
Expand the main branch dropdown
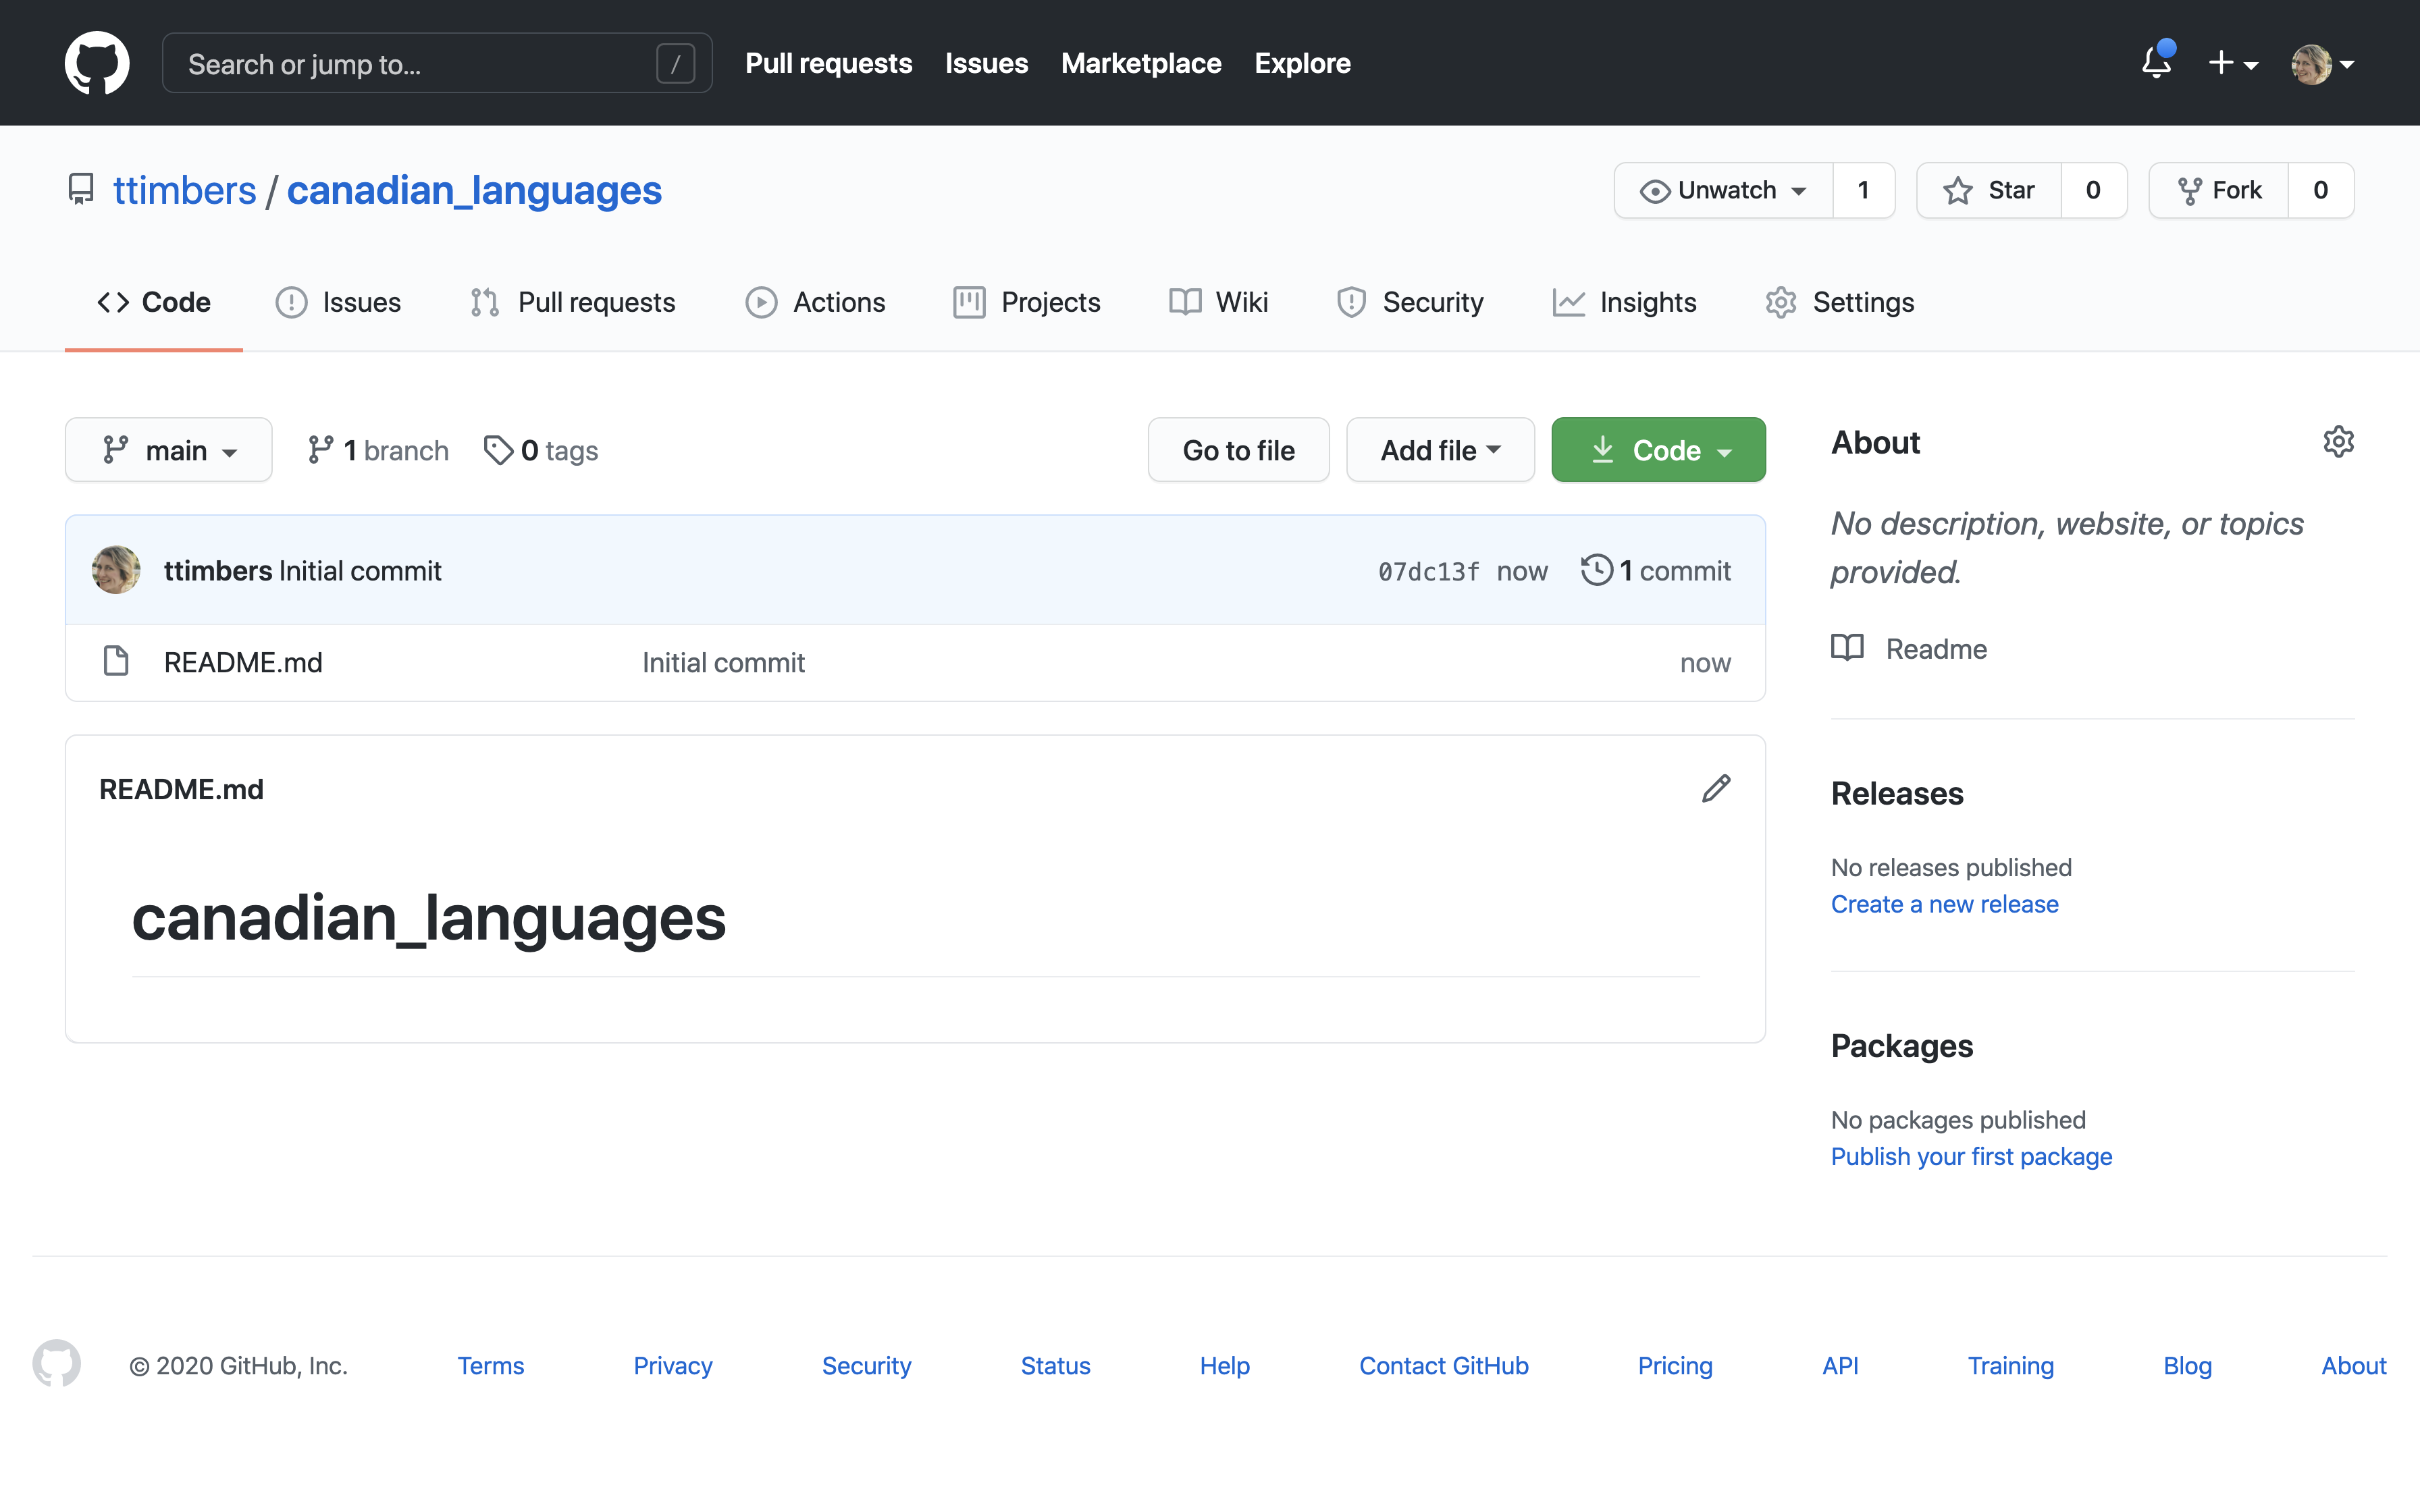tap(168, 450)
